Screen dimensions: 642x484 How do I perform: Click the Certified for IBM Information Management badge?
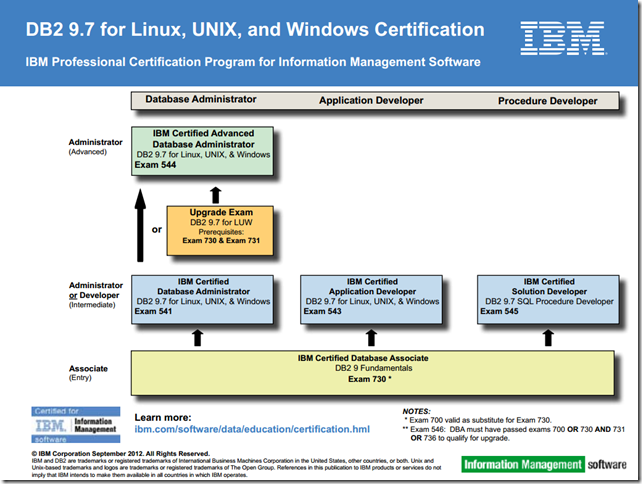pos(76,425)
